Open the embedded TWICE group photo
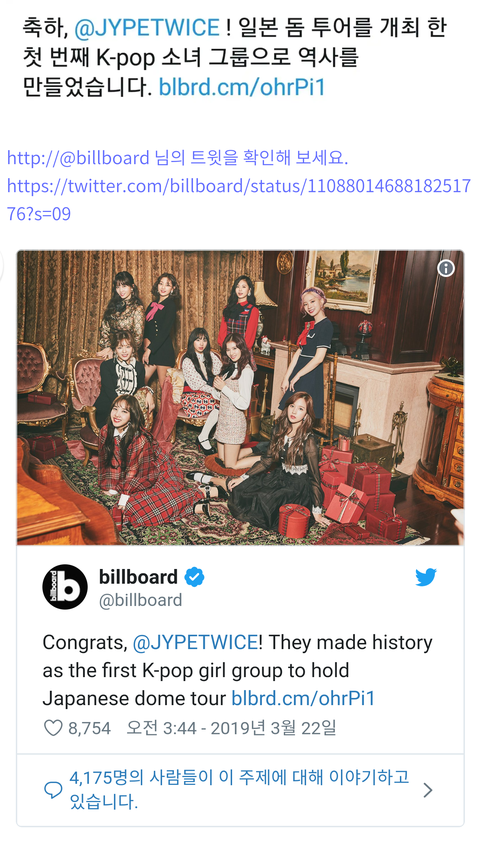The width and height of the screenshot is (480, 856). 240,397
